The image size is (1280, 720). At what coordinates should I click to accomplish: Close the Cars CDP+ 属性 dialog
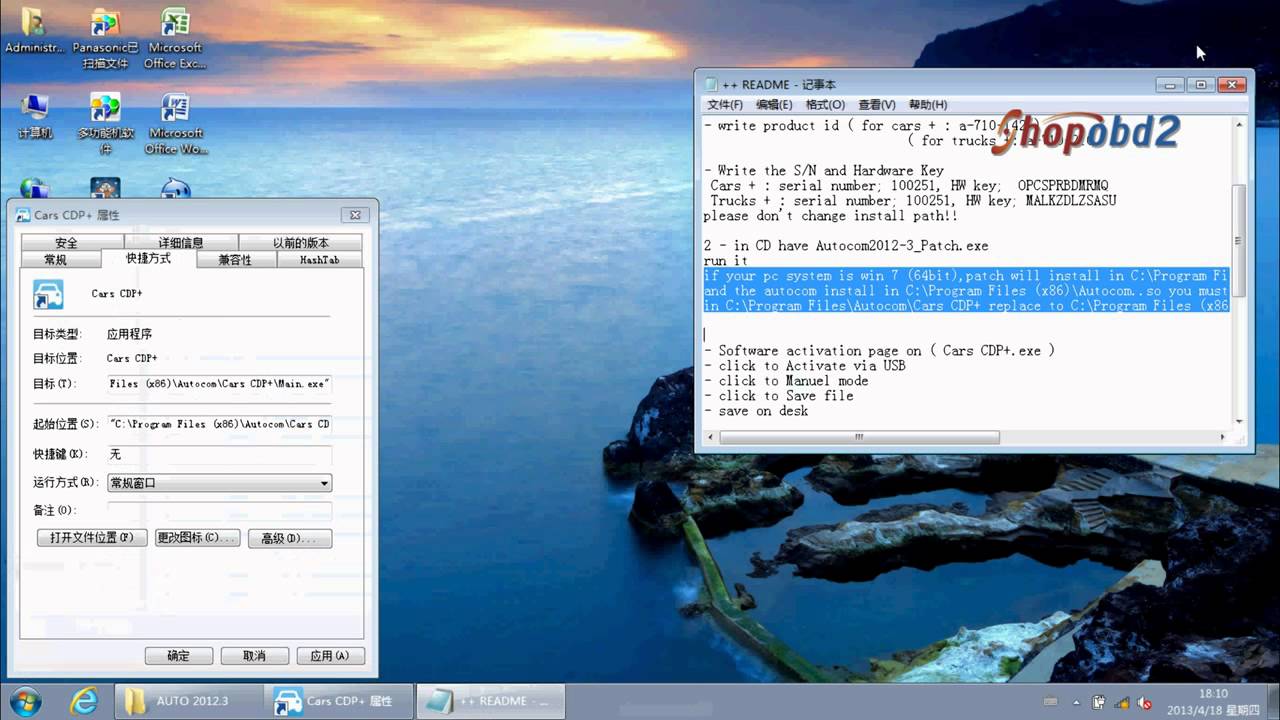tap(354, 215)
